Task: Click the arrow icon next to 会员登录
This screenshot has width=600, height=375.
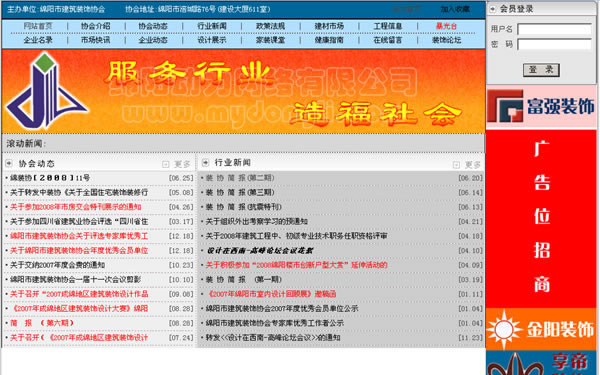Action: 493,9
